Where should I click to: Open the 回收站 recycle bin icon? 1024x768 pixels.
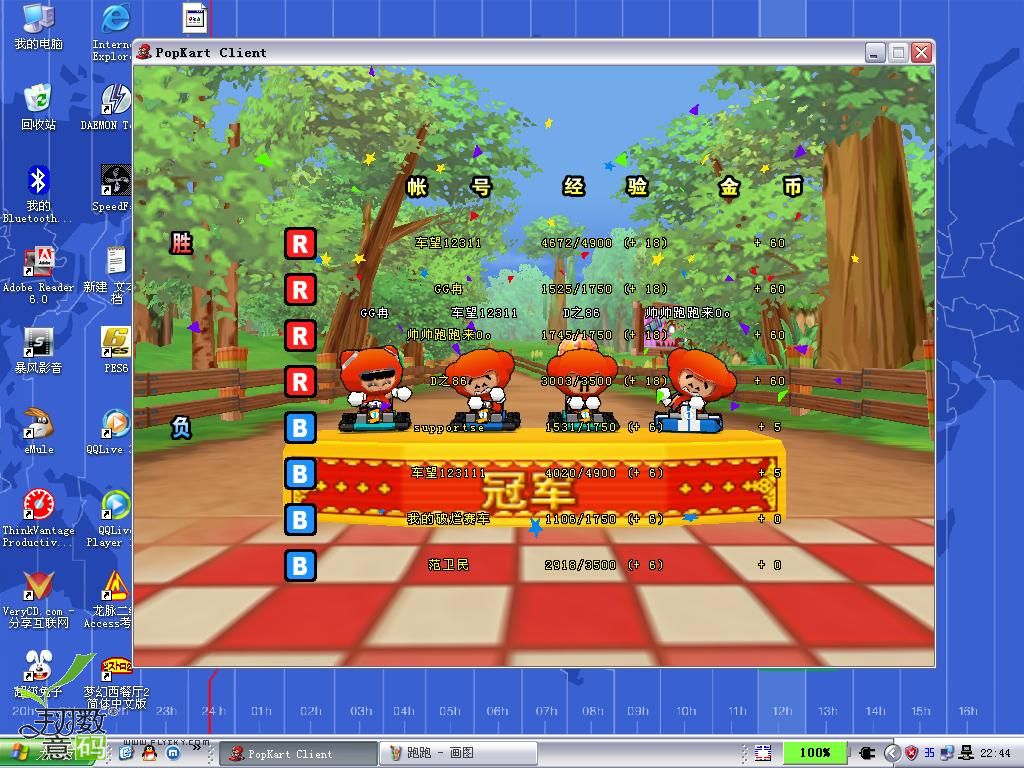coord(39,106)
